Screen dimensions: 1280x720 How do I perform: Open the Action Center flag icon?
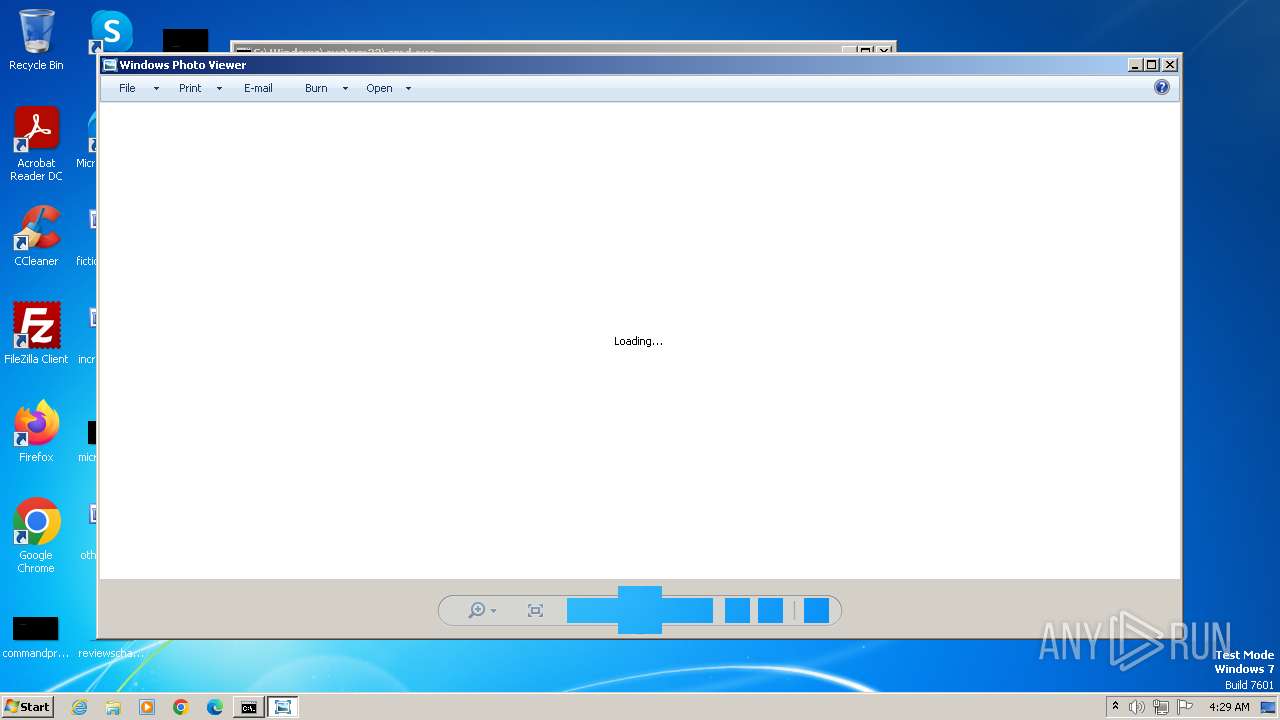[1185, 707]
